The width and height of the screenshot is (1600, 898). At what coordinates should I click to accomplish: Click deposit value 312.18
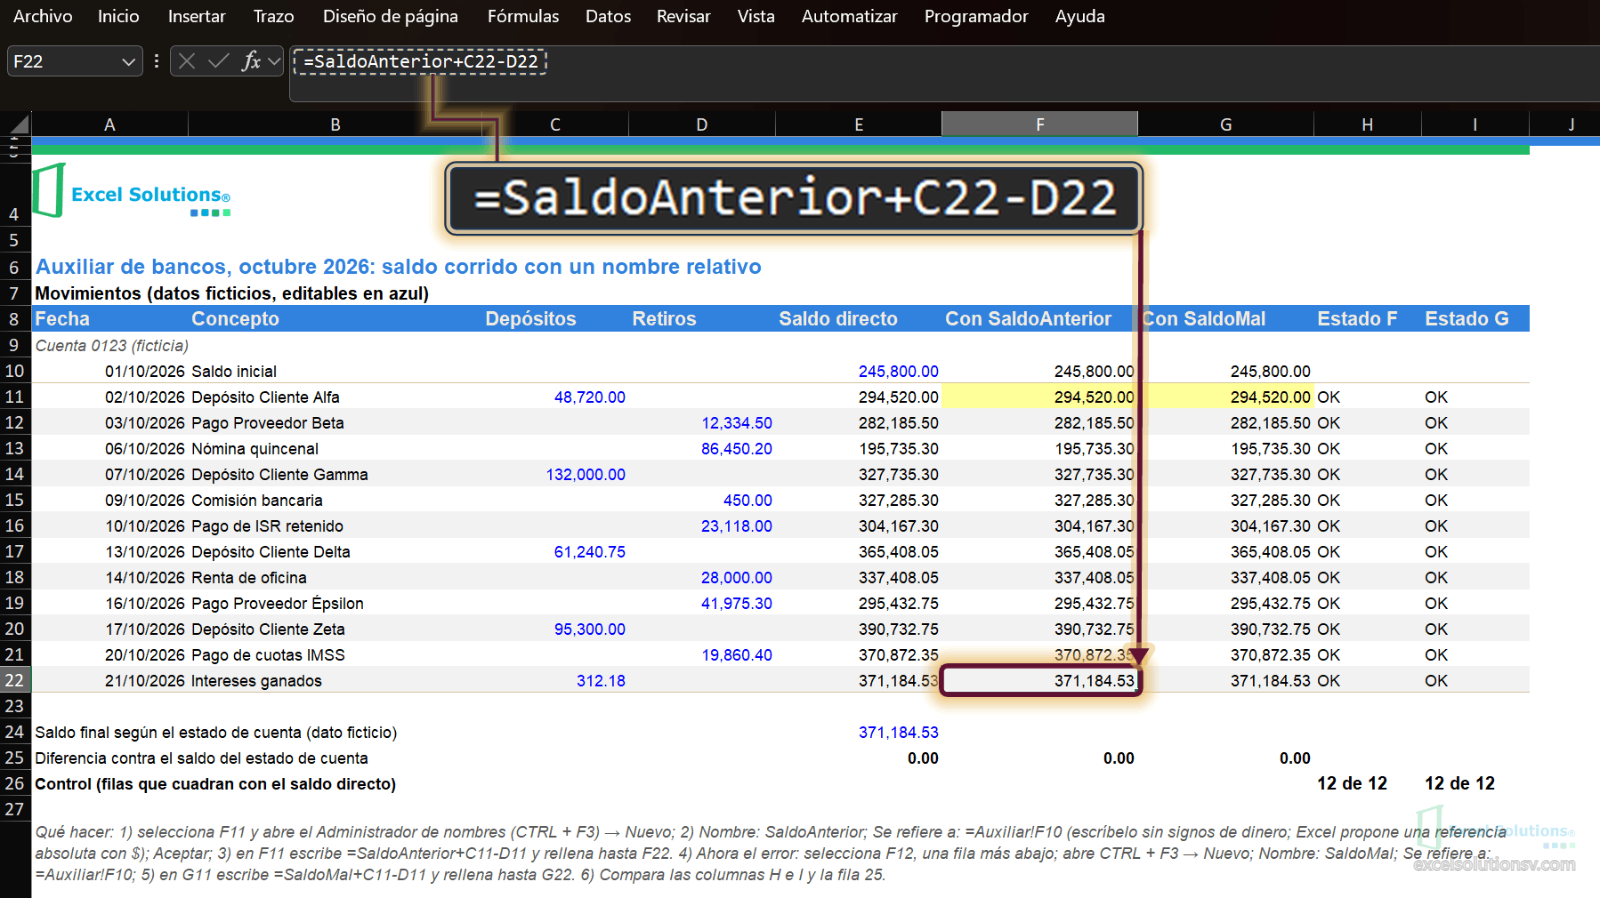click(601, 681)
